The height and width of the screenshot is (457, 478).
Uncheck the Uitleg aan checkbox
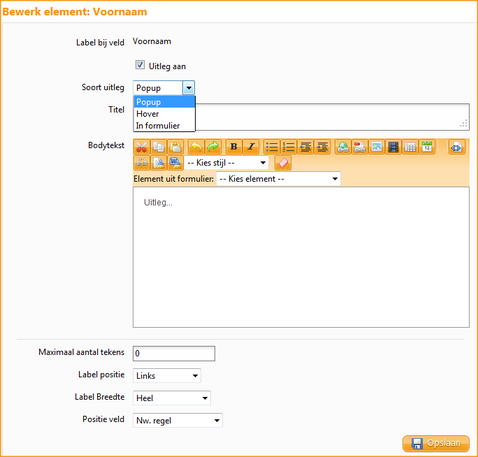click(x=140, y=65)
